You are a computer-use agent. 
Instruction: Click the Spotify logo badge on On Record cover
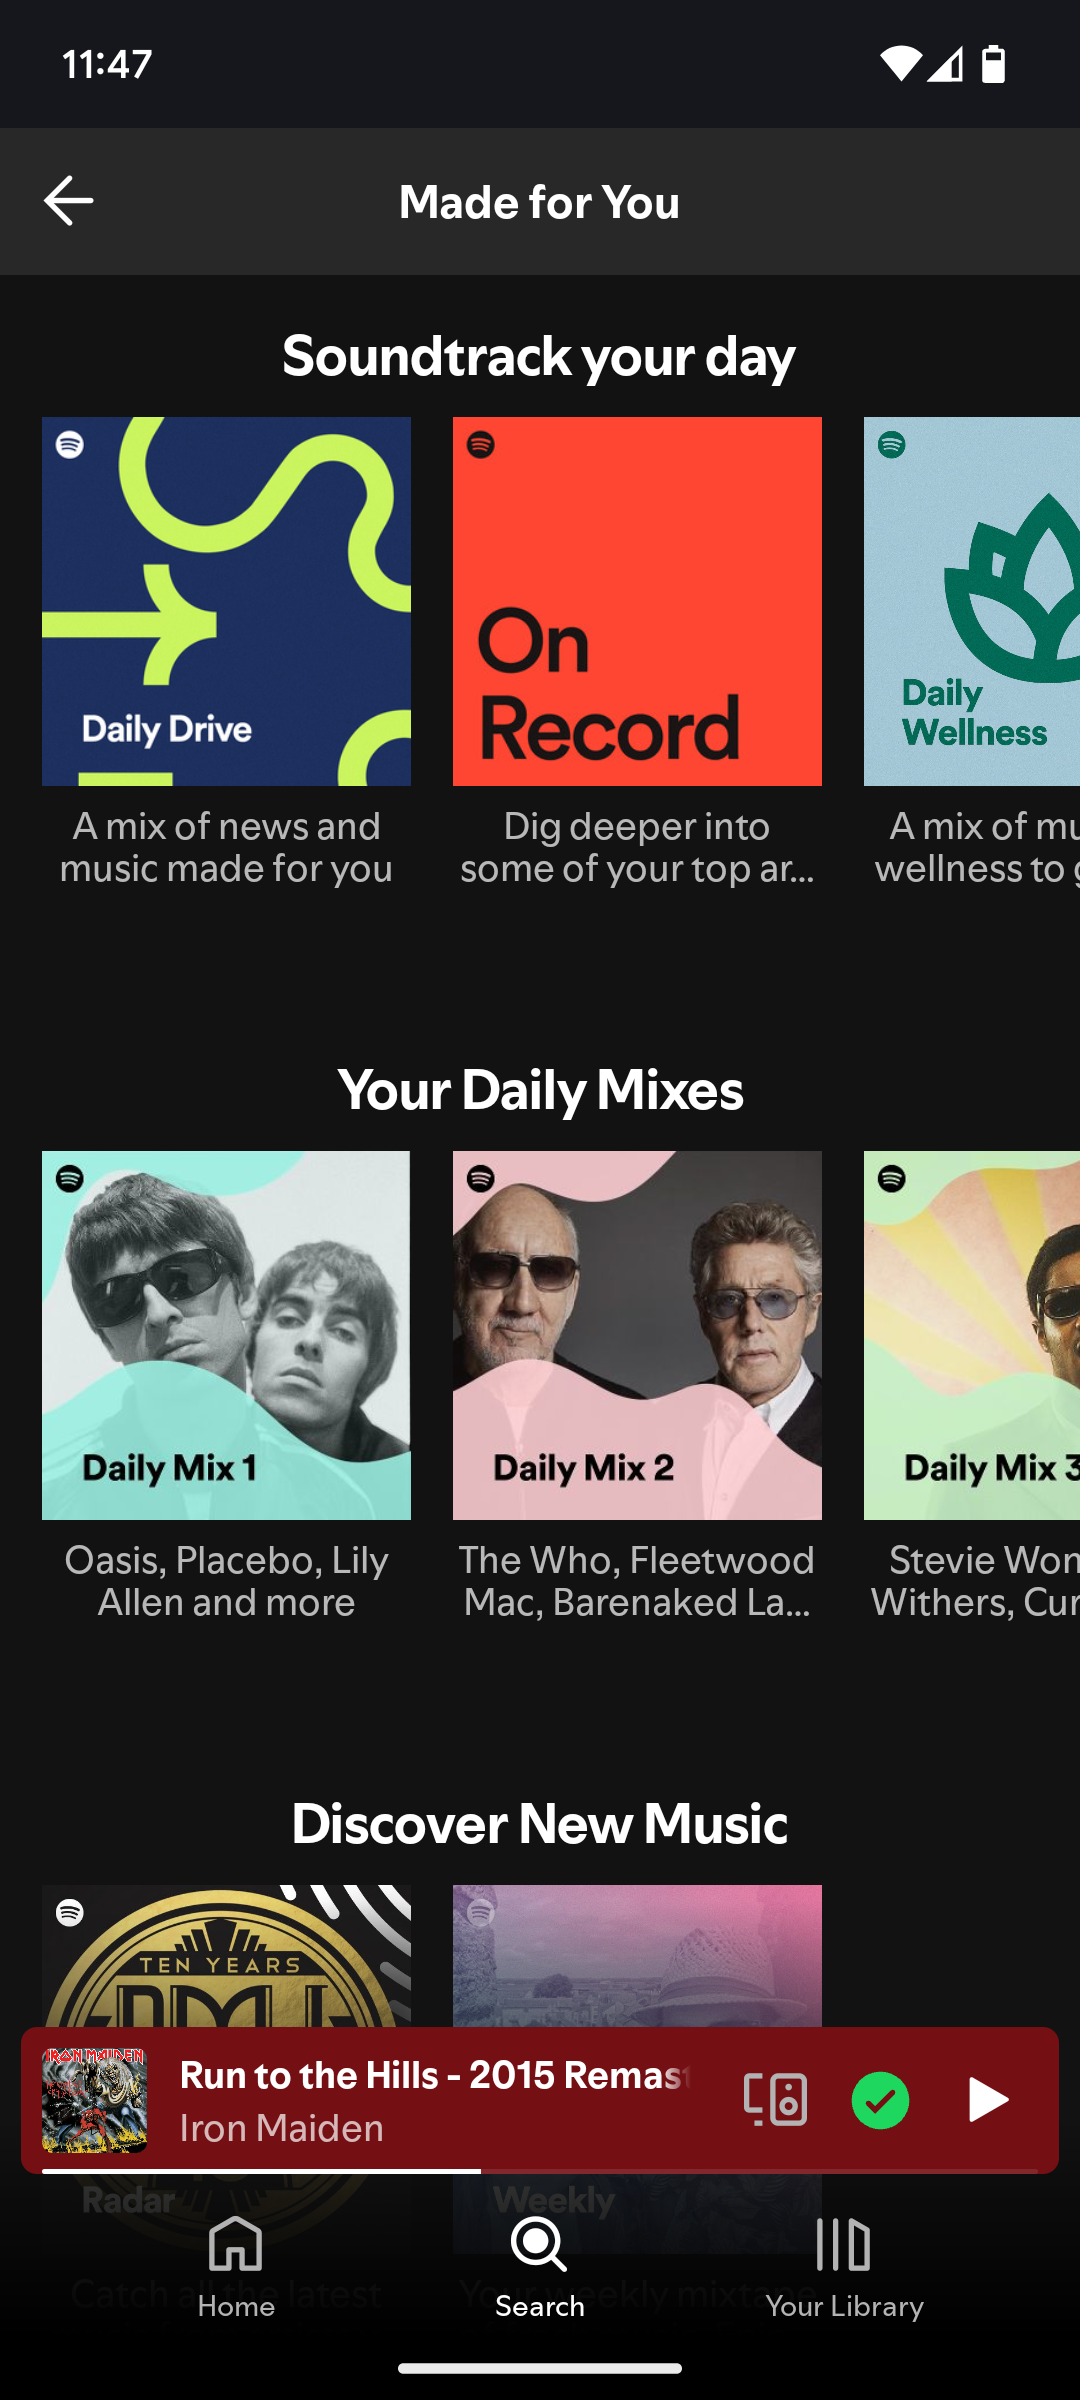(x=481, y=446)
